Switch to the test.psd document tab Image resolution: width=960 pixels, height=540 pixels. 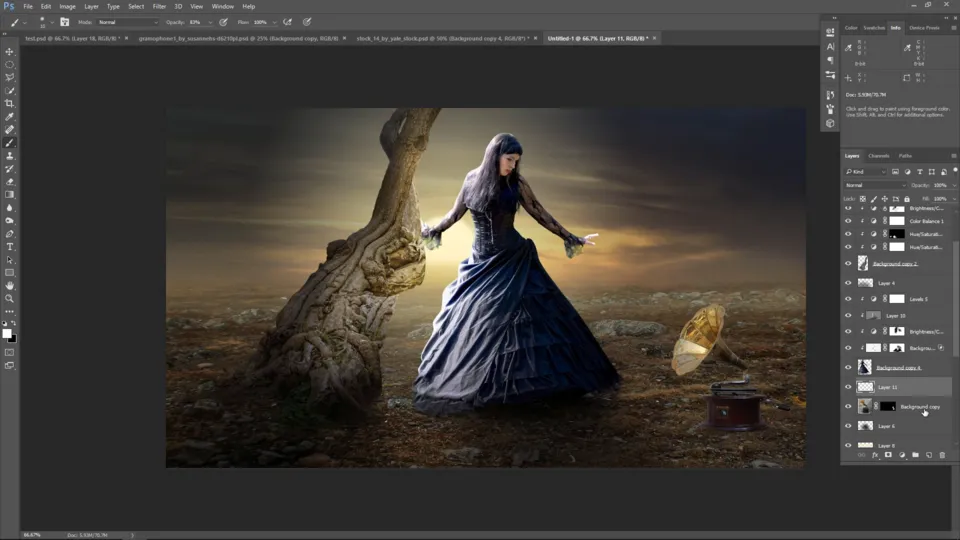pyautogui.click(x=72, y=38)
